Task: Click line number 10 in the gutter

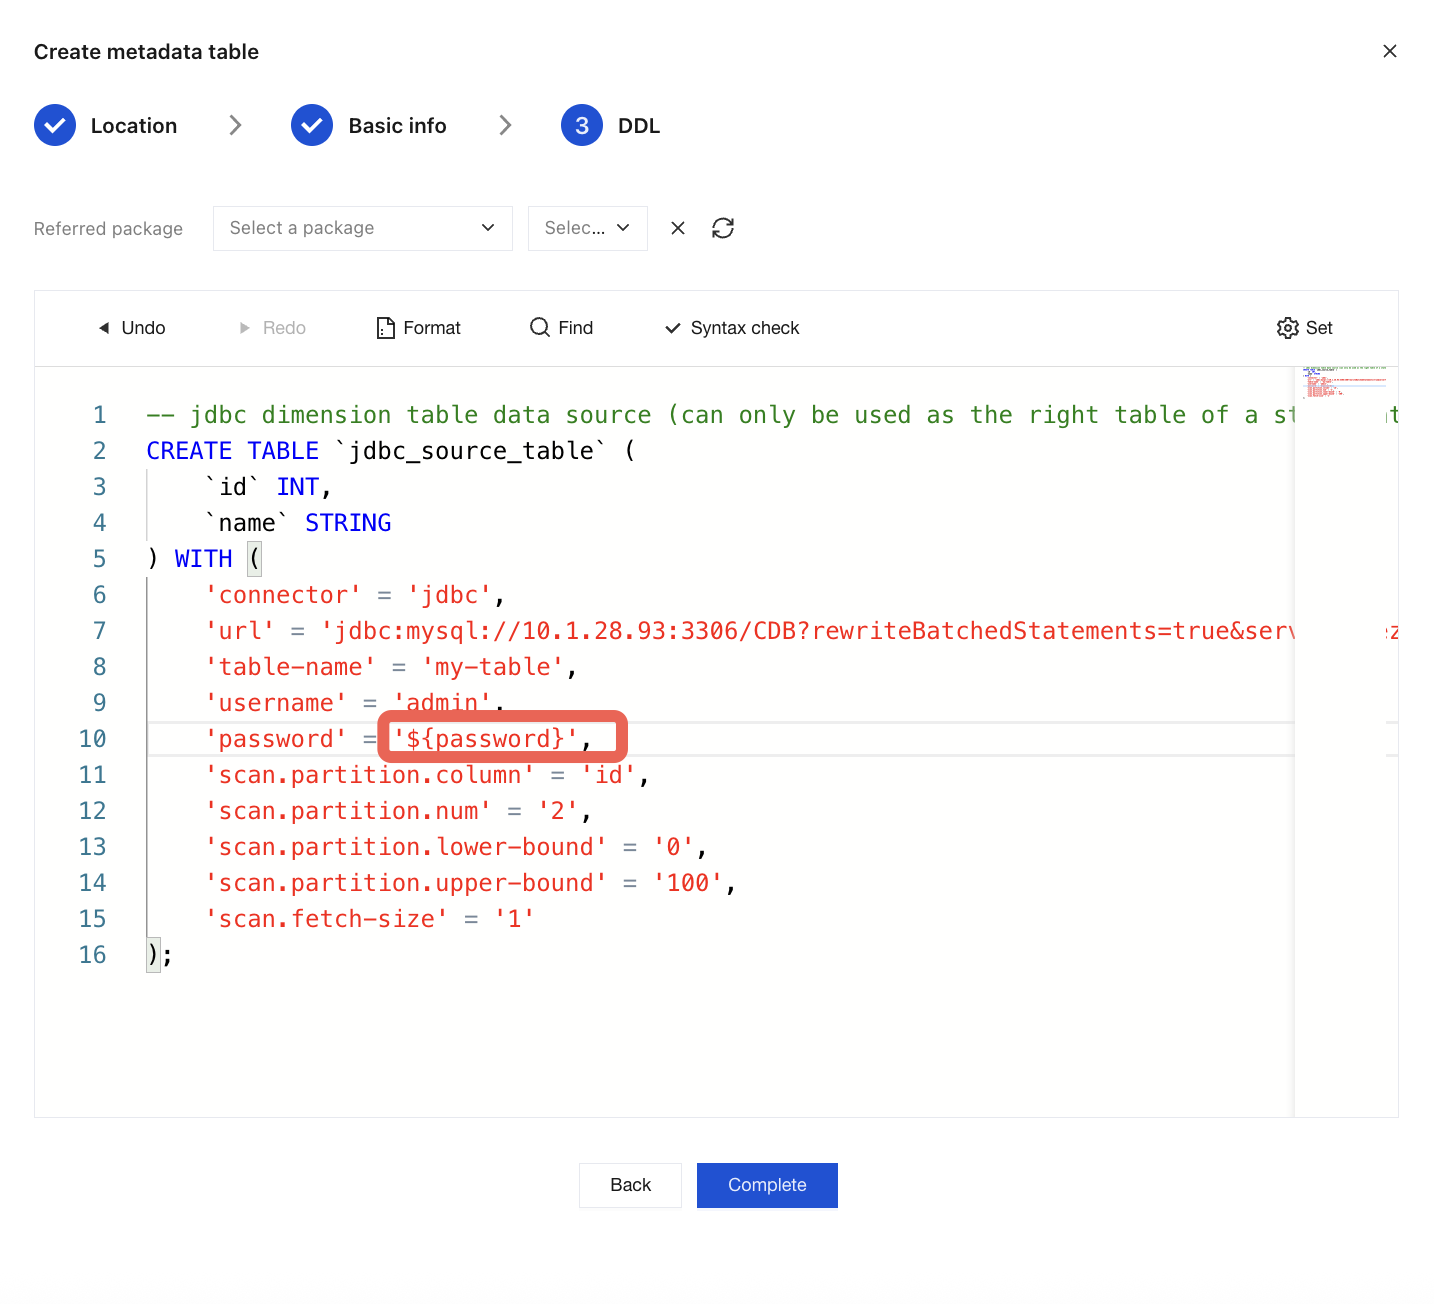Action: click(x=92, y=739)
